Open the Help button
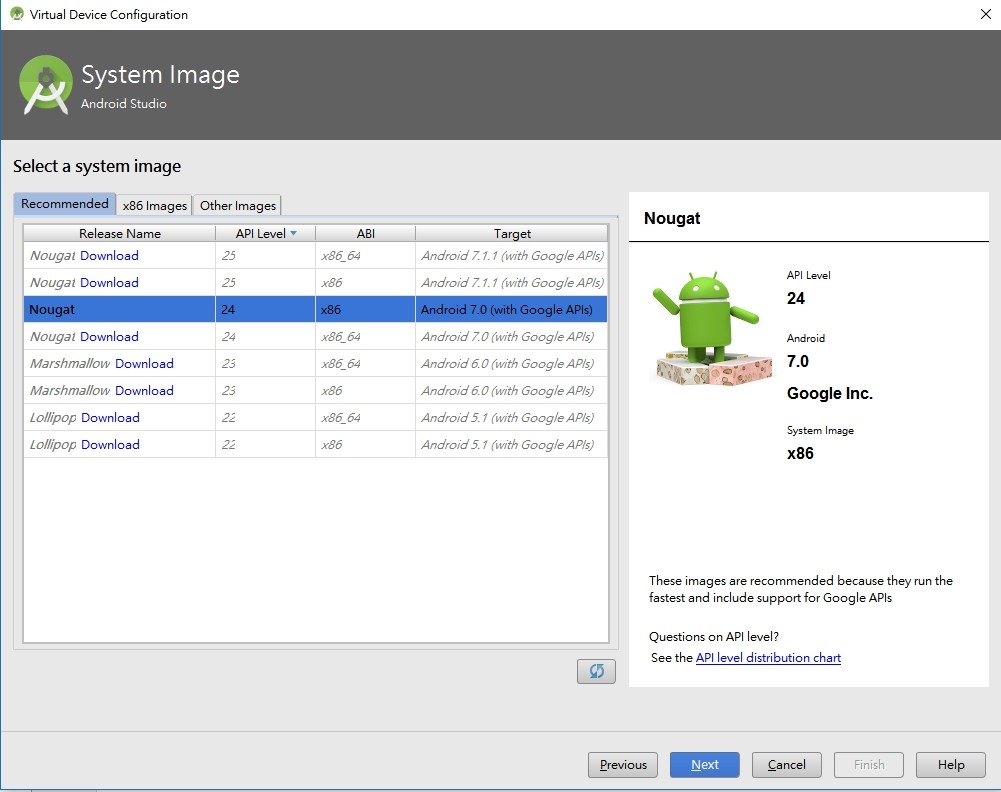 click(951, 765)
